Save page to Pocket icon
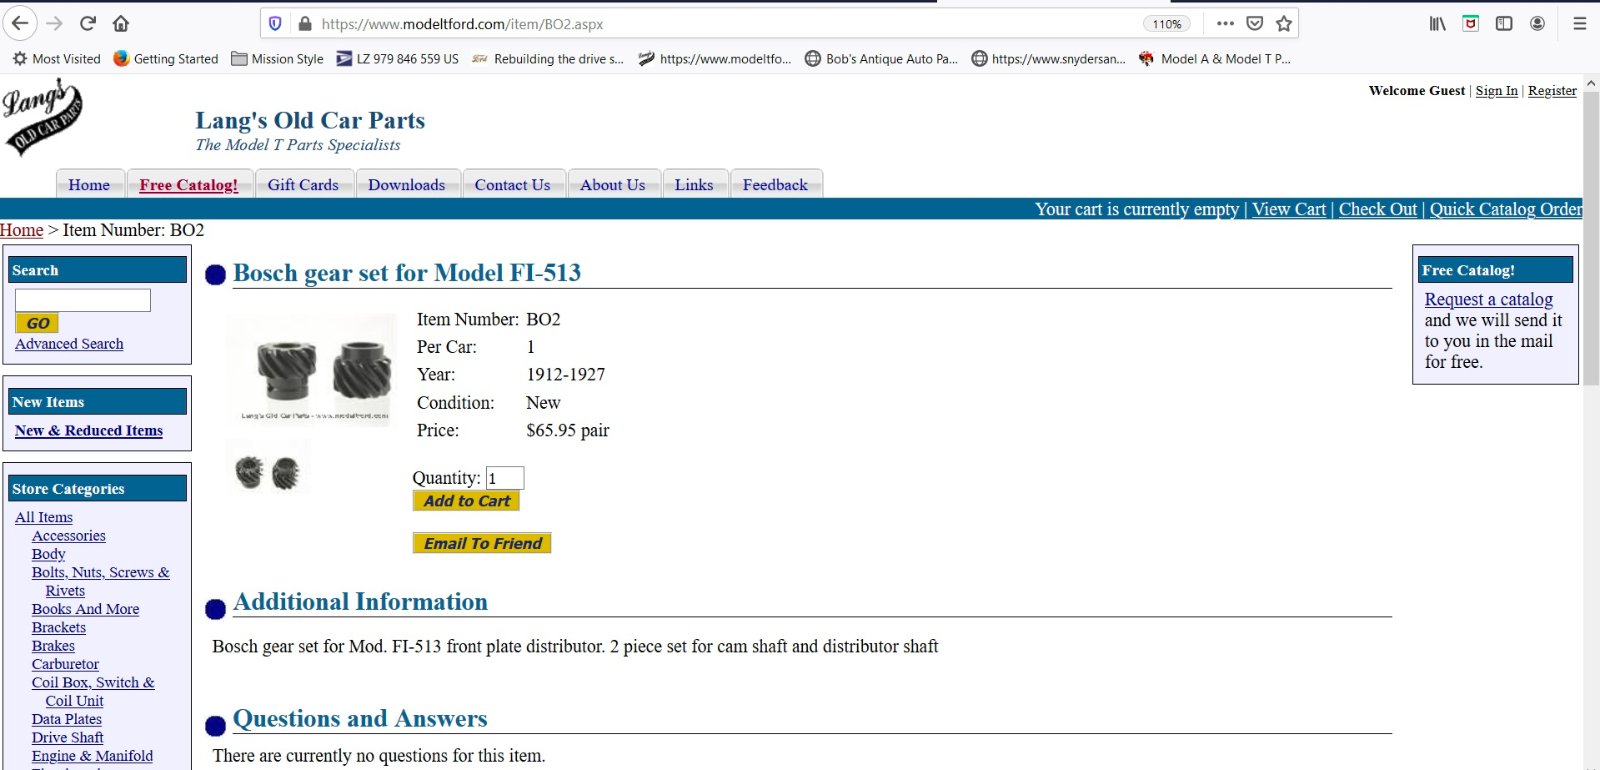The width and height of the screenshot is (1600, 770). click(x=1255, y=24)
